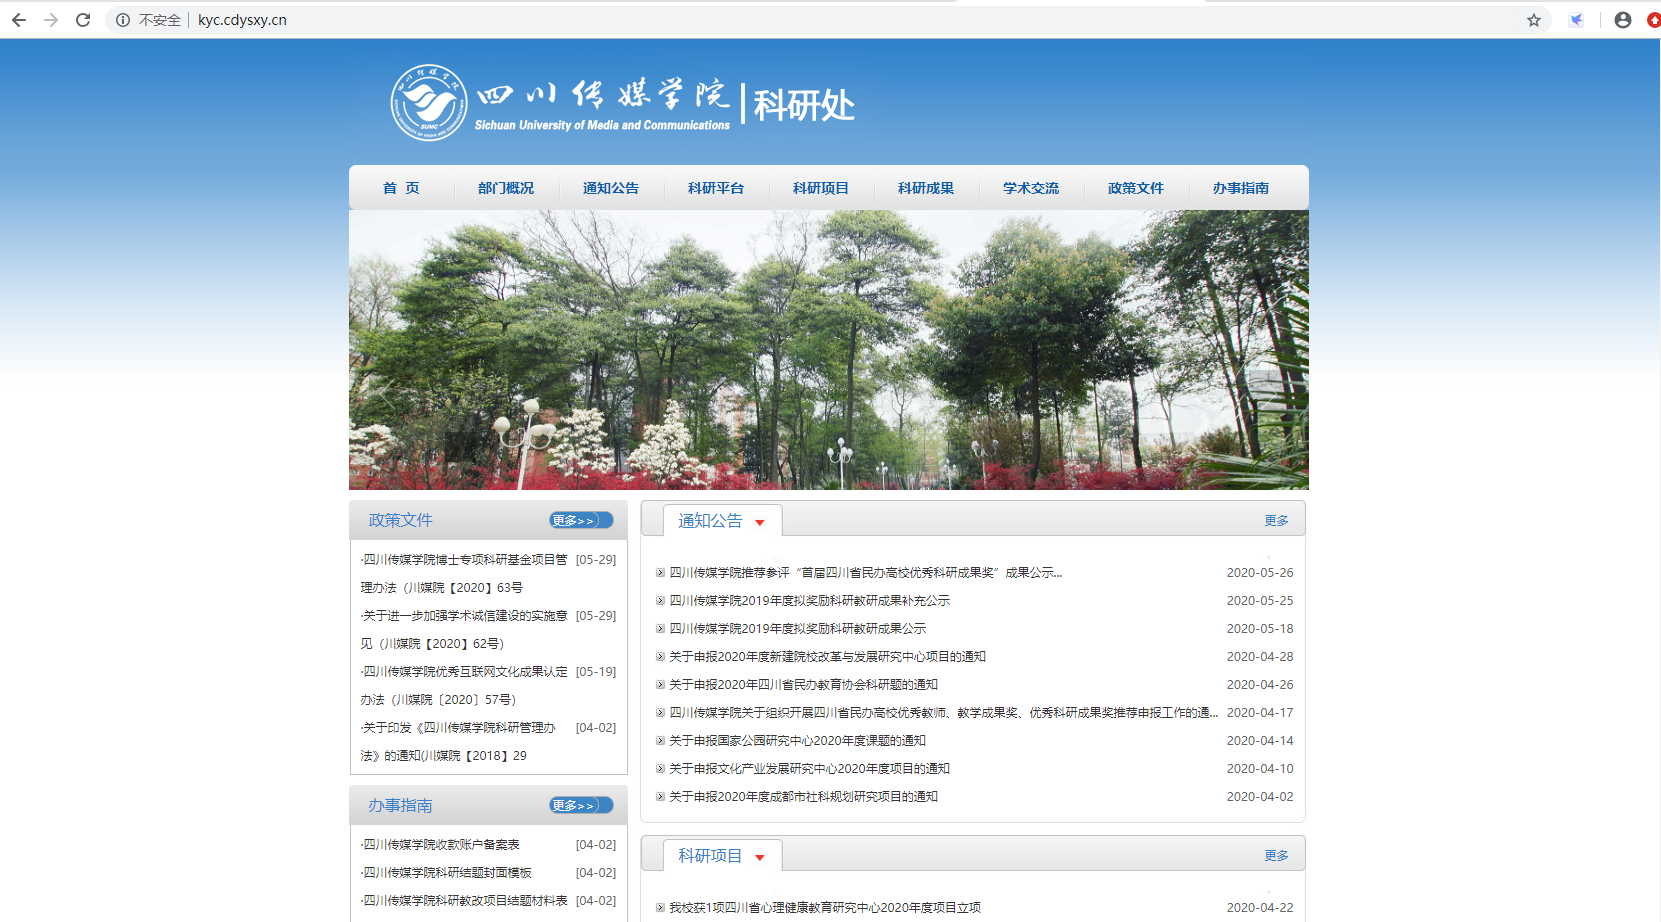Click the campus trees banner image
Viewport: 1661px width, 922px height.
(x=828, y=350)
